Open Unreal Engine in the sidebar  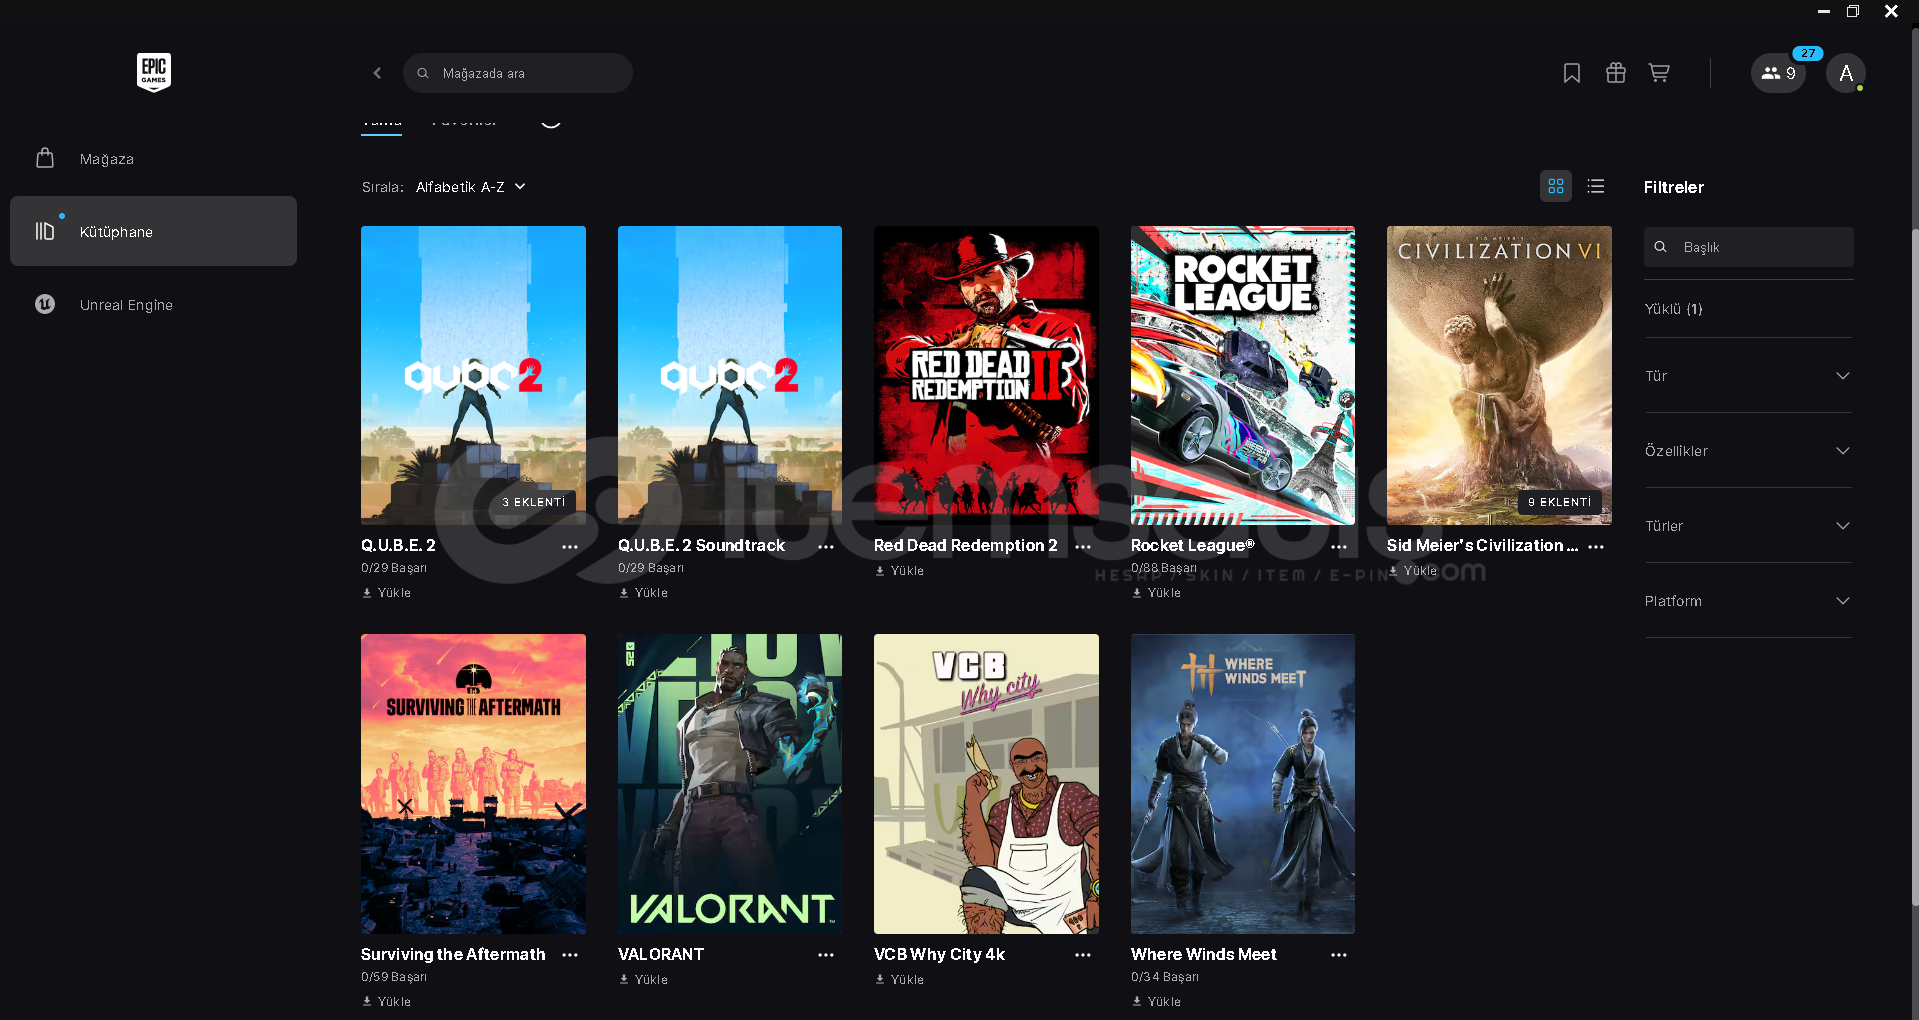pyautogui.click(x=153, y=305)
